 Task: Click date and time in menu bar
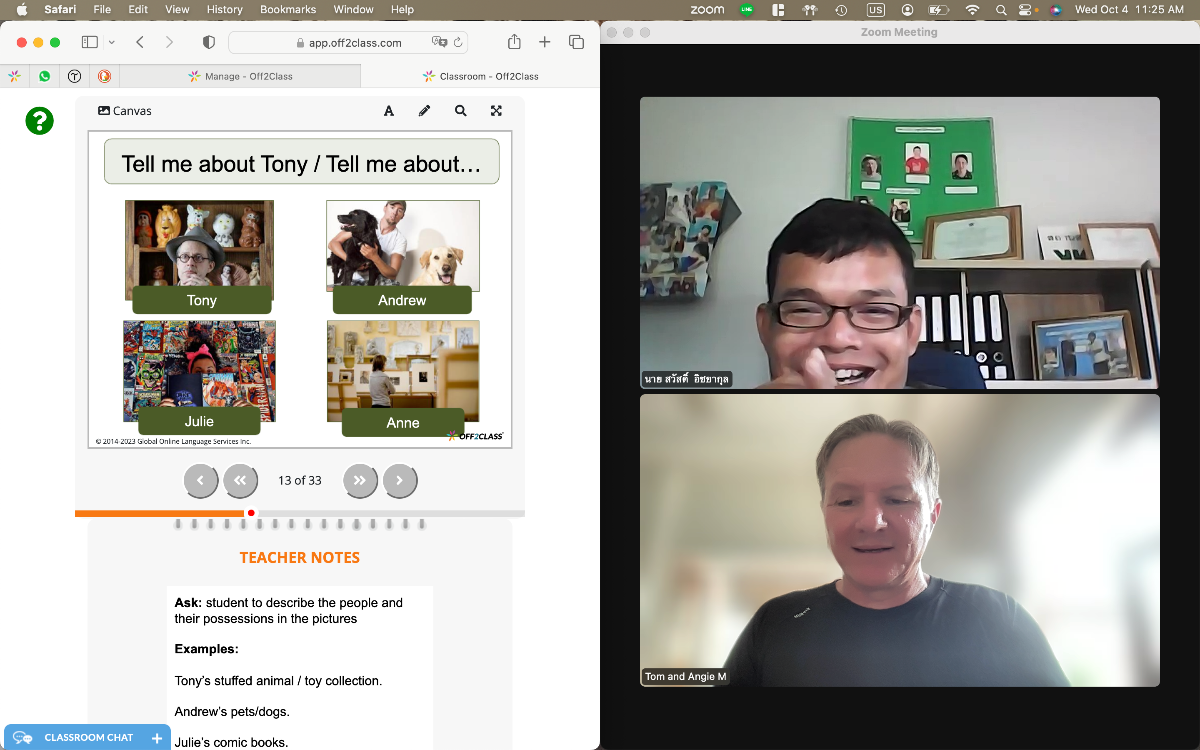(1129, 9)
